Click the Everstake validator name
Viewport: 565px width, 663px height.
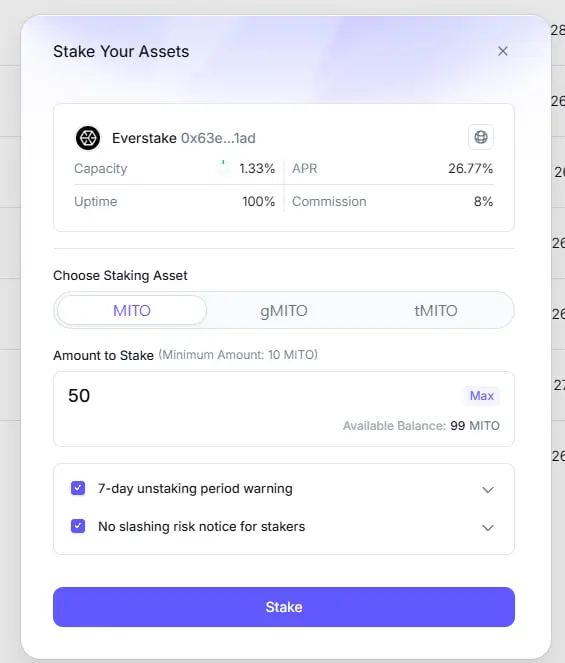pos(144,138)
